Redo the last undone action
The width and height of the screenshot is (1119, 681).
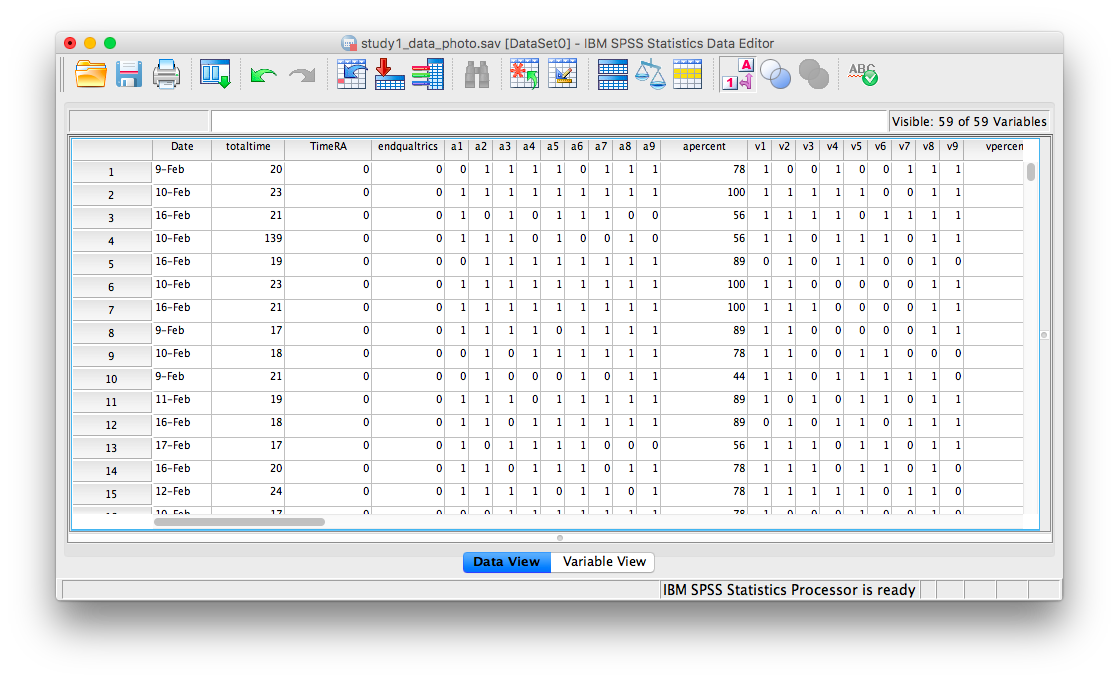(302, 74)
